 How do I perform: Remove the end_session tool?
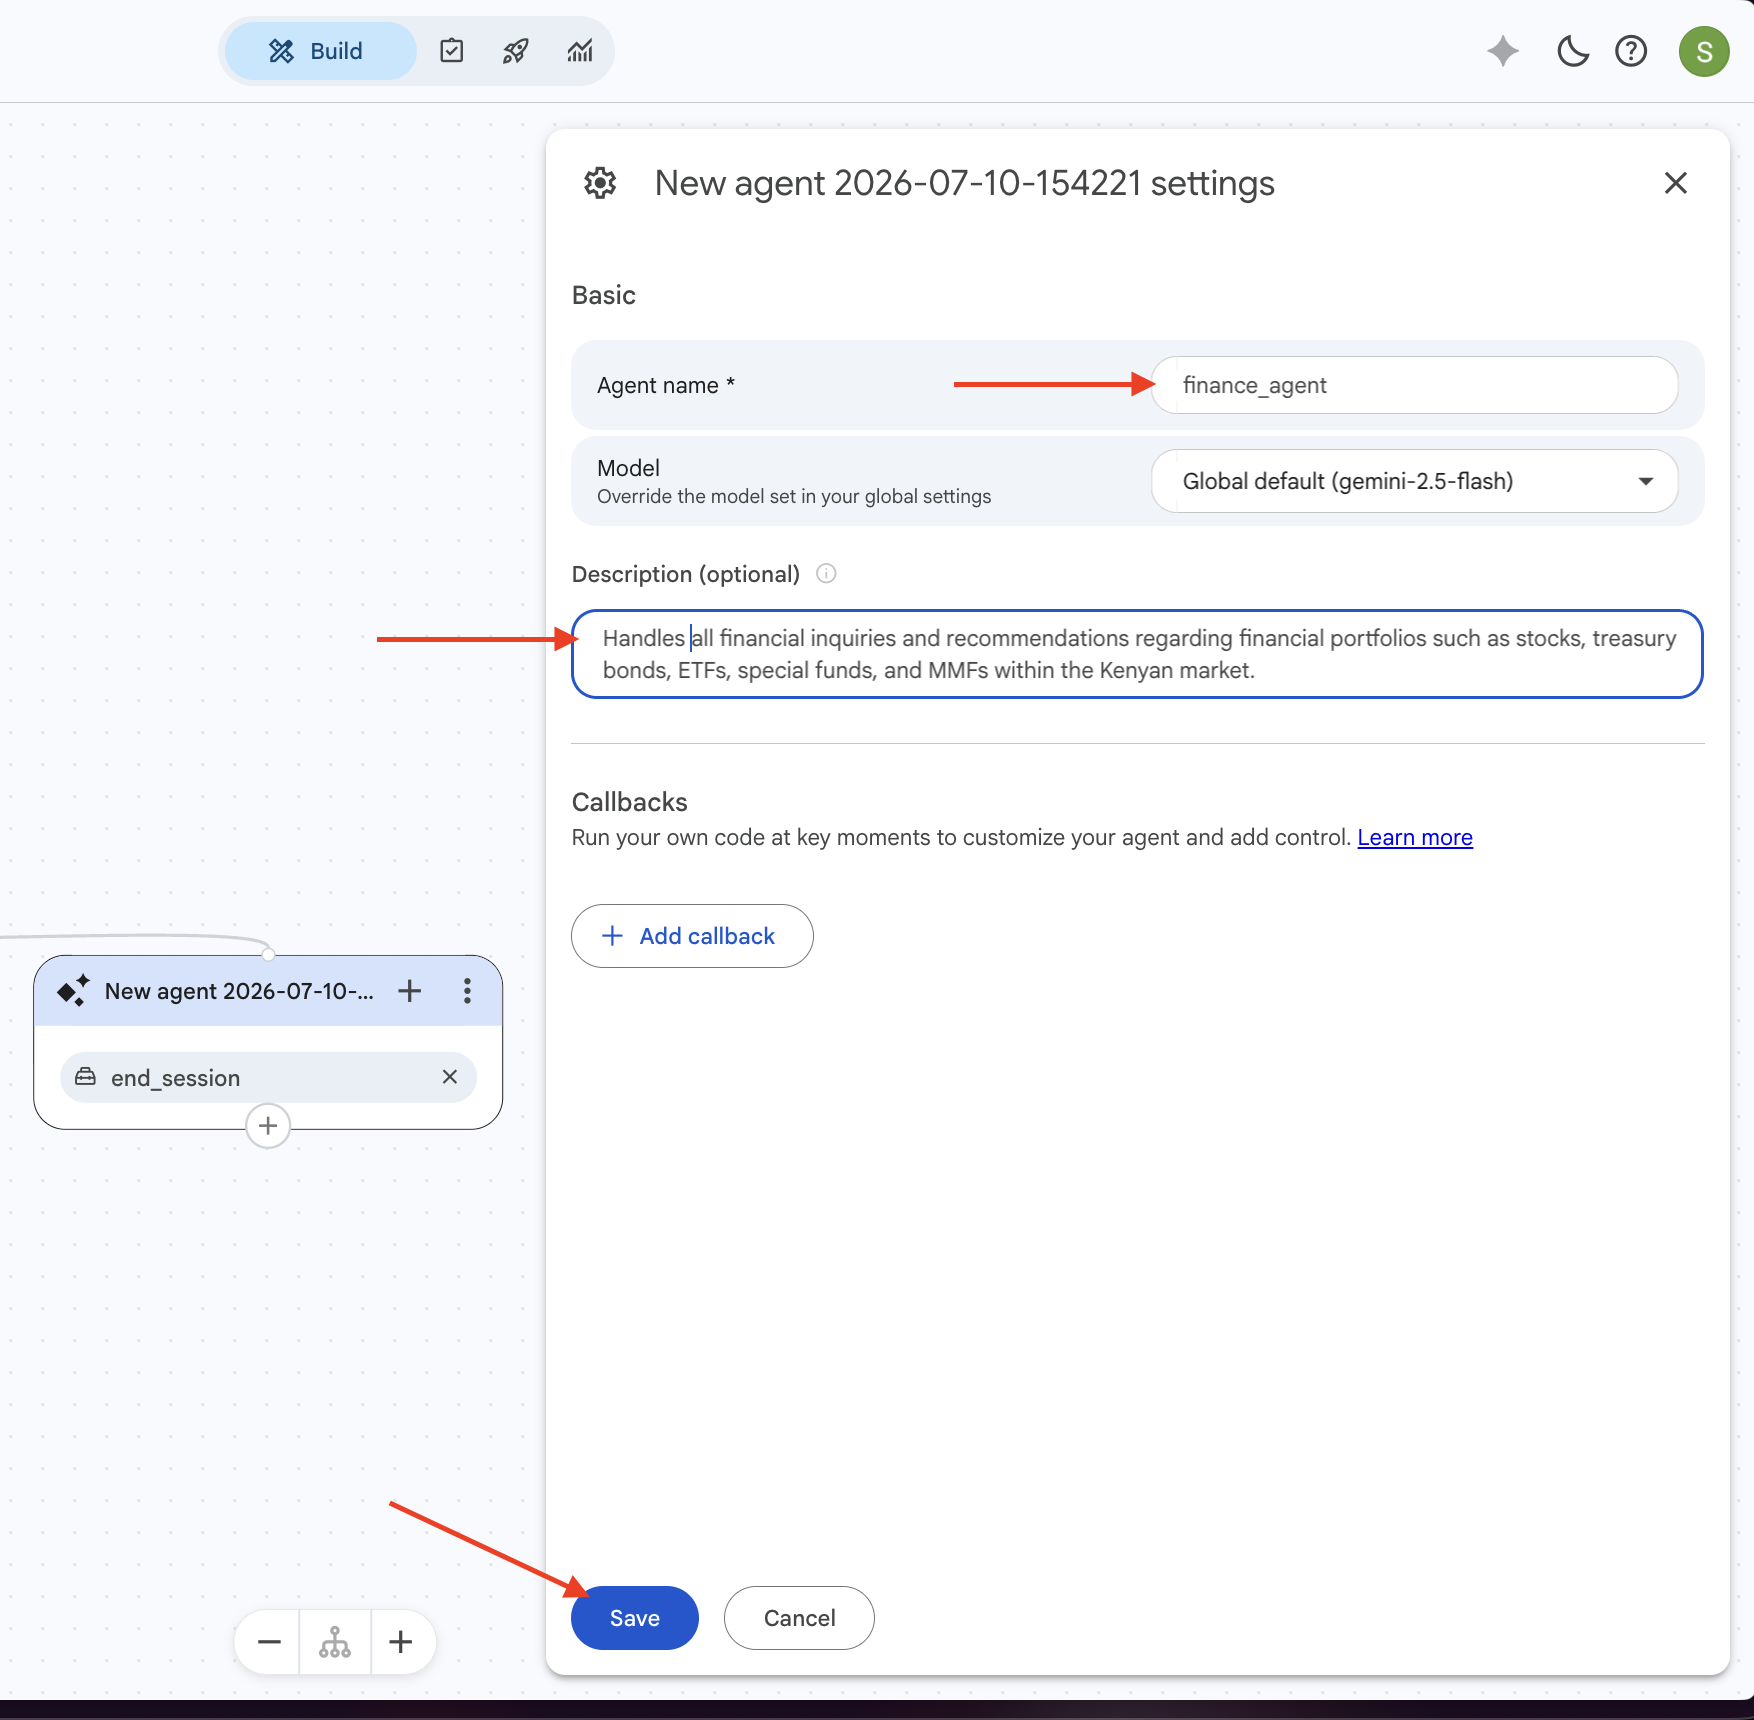[x=450, y=1077]
